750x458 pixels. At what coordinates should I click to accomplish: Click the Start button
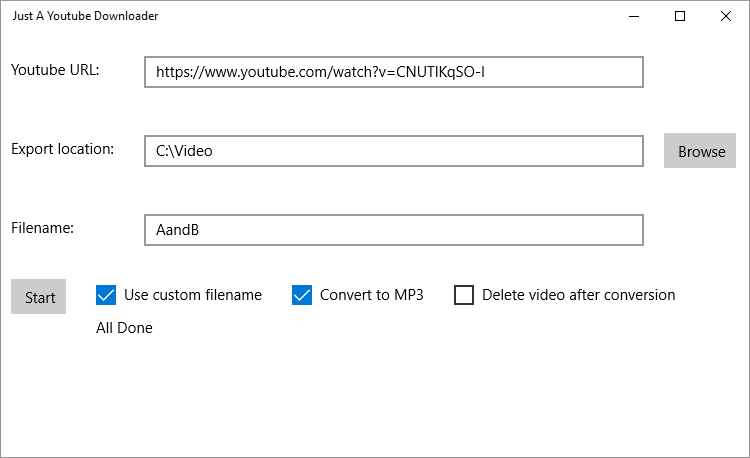(39, 297)
